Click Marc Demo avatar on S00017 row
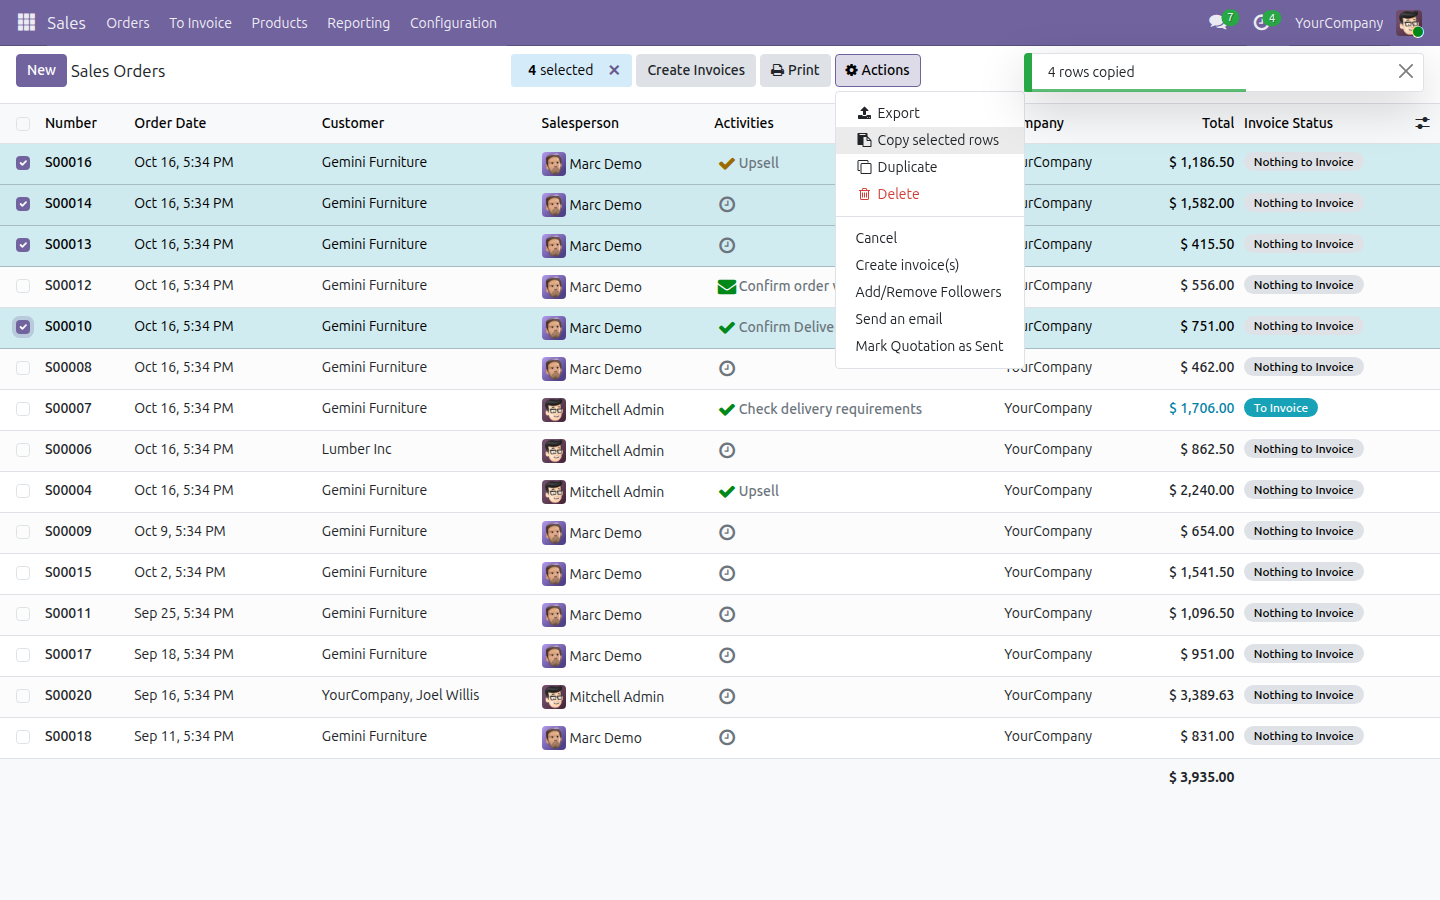The width and height of the screenshot is (1440, 900). (x=554, y=655)
